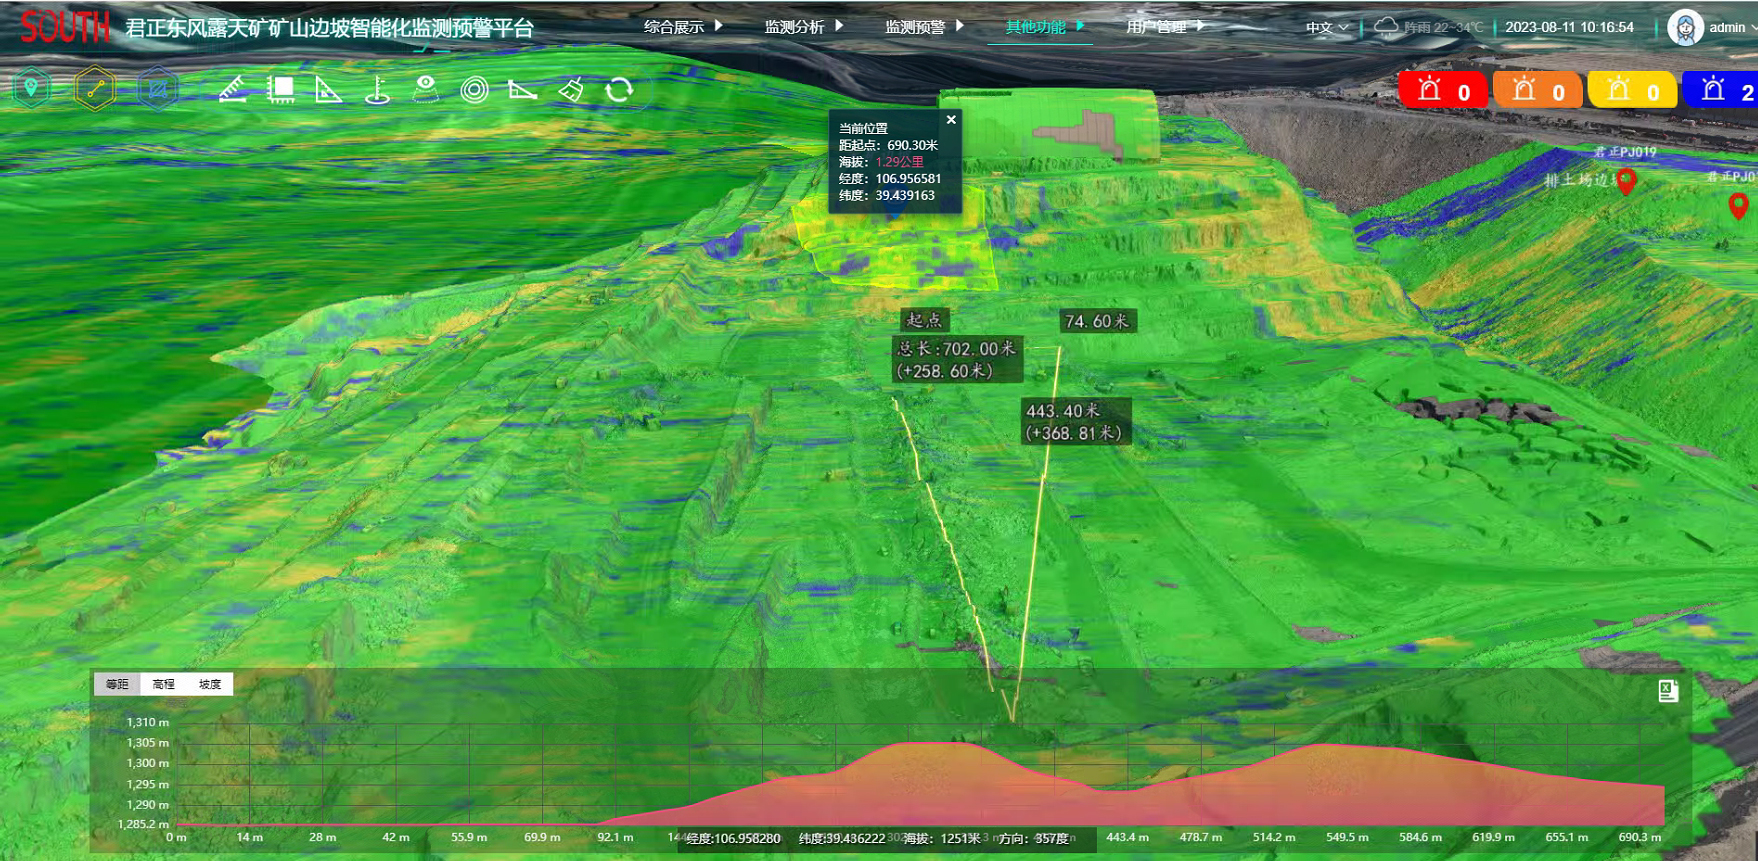The image size is (1758, 861).
Task: Switch profile chart to 坡度 mode
Action: point(210,684)
